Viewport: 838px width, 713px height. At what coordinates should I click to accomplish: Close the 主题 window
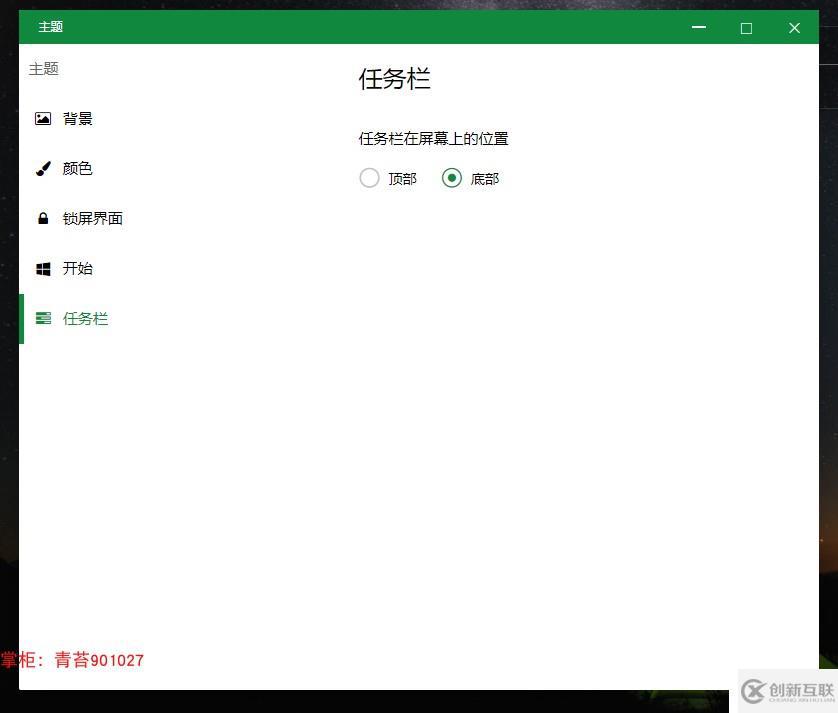pos(794,28)
